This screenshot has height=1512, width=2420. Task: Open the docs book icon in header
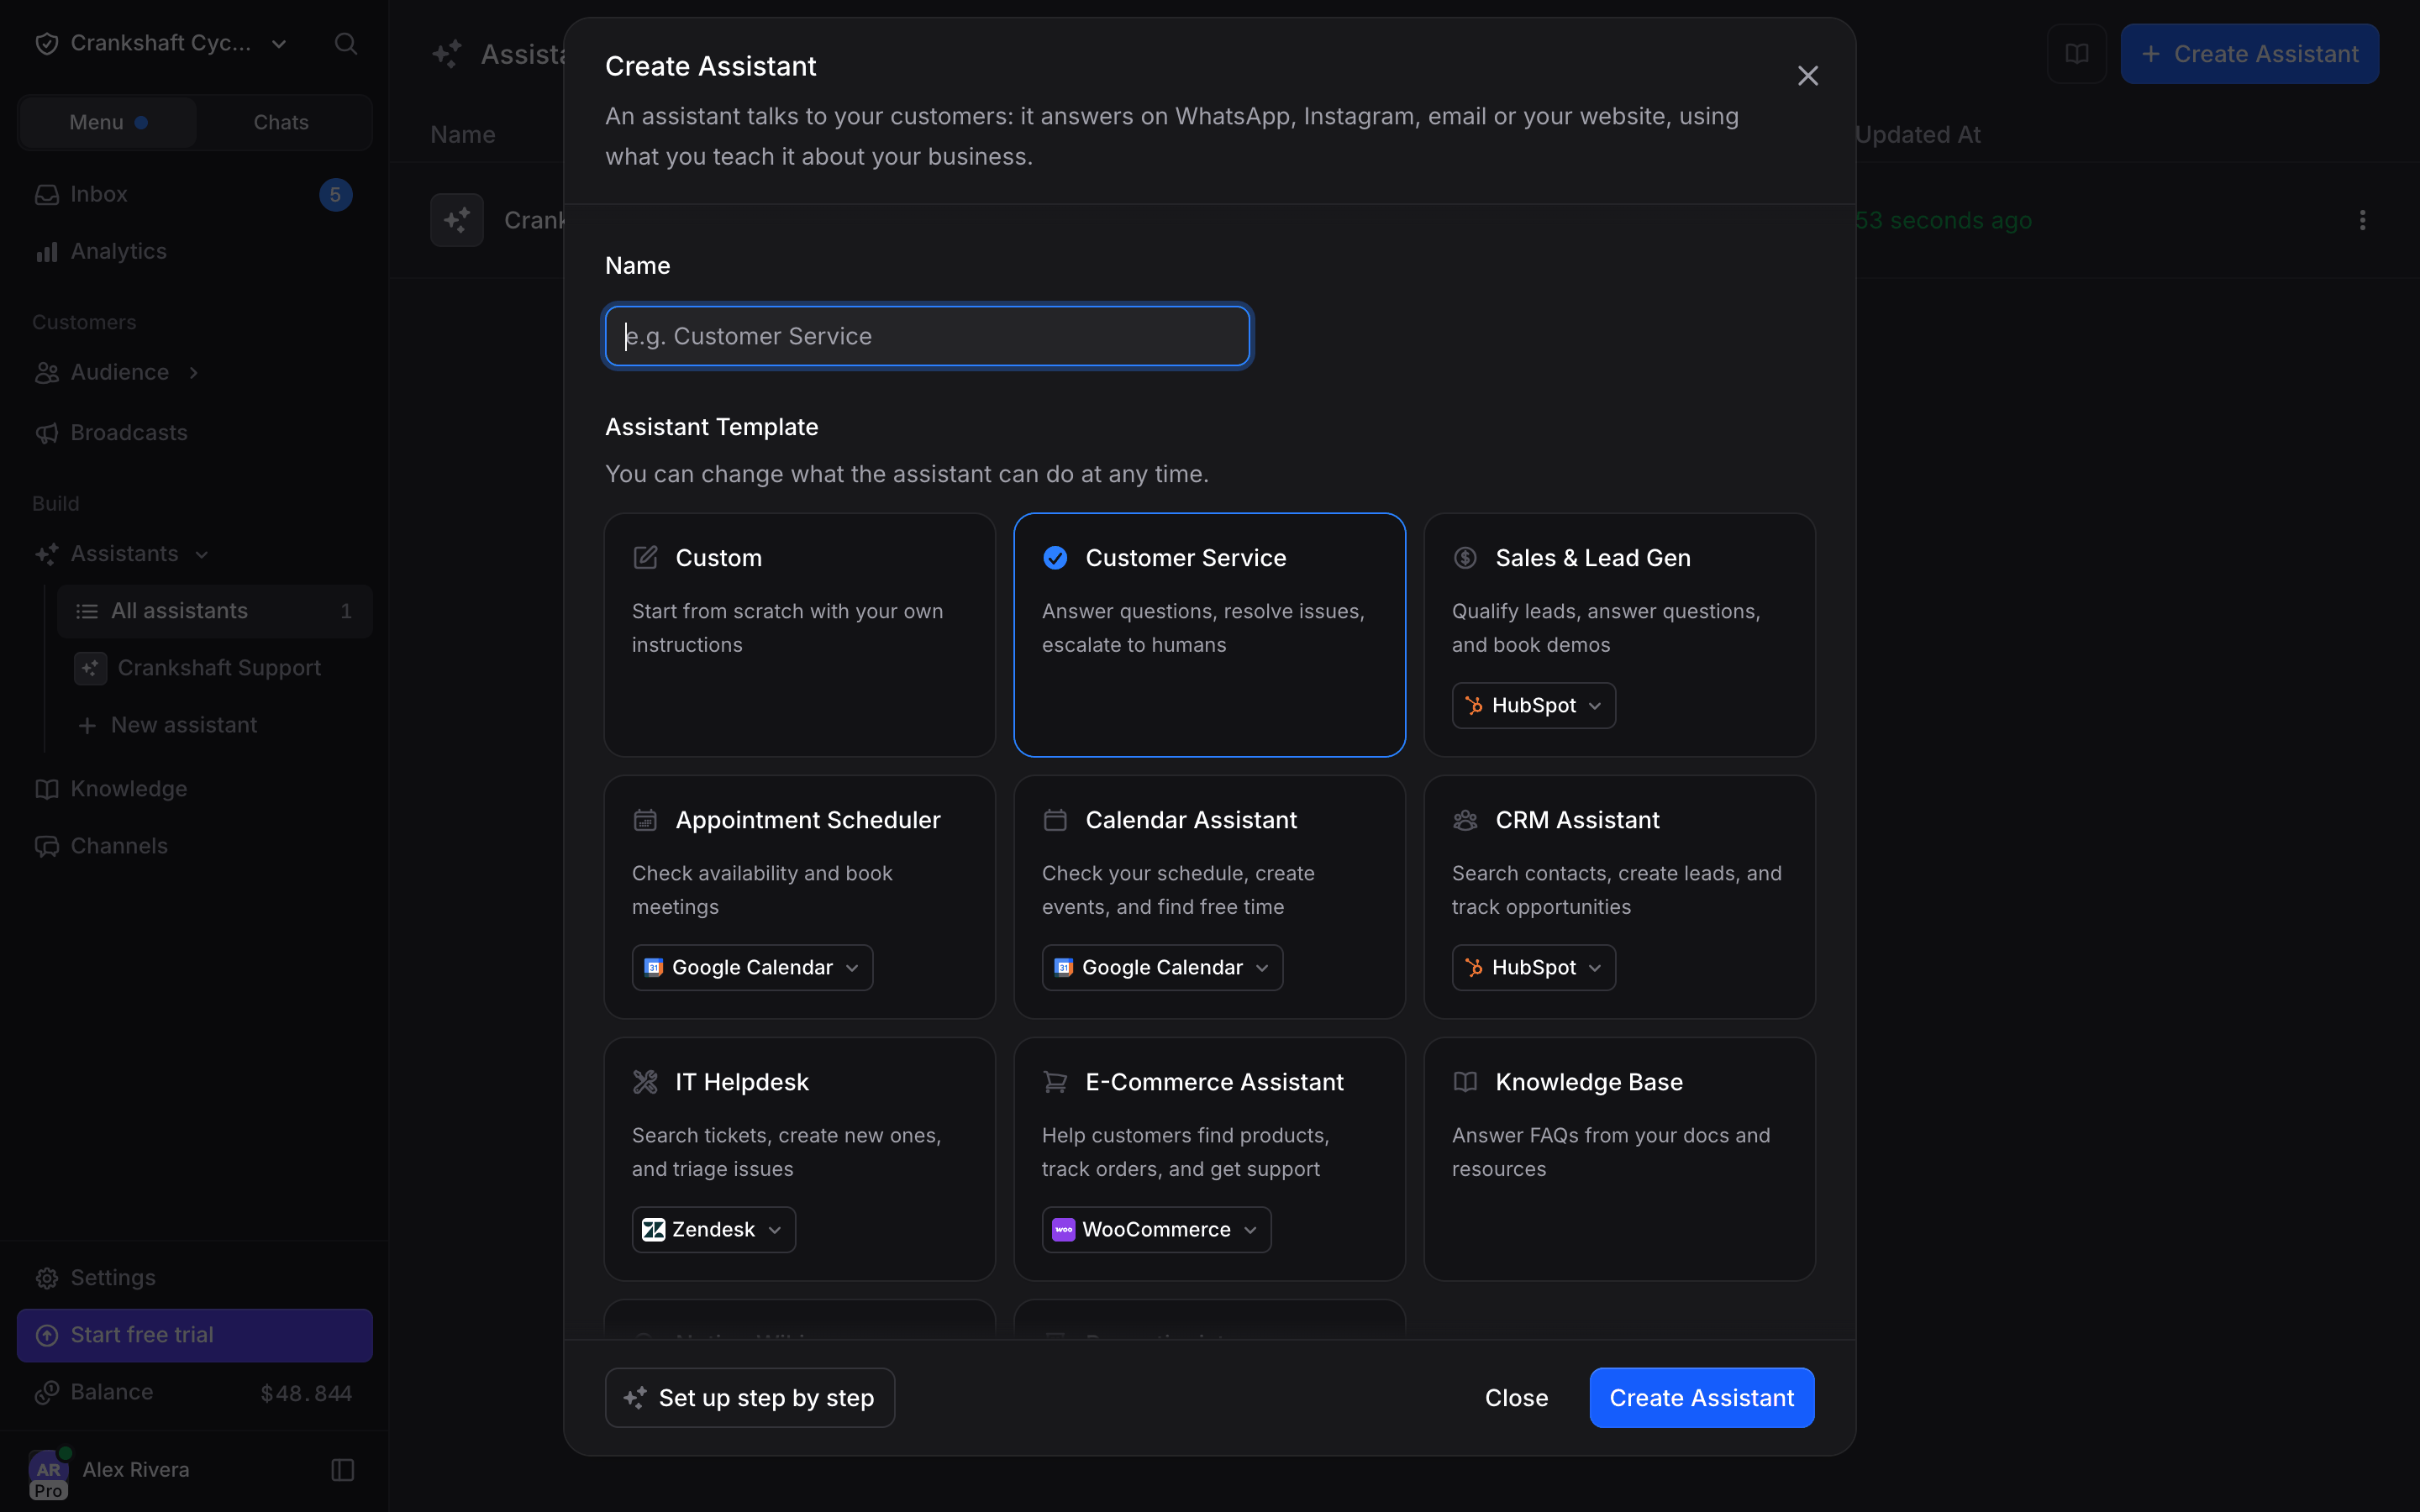coord(2077,54)
